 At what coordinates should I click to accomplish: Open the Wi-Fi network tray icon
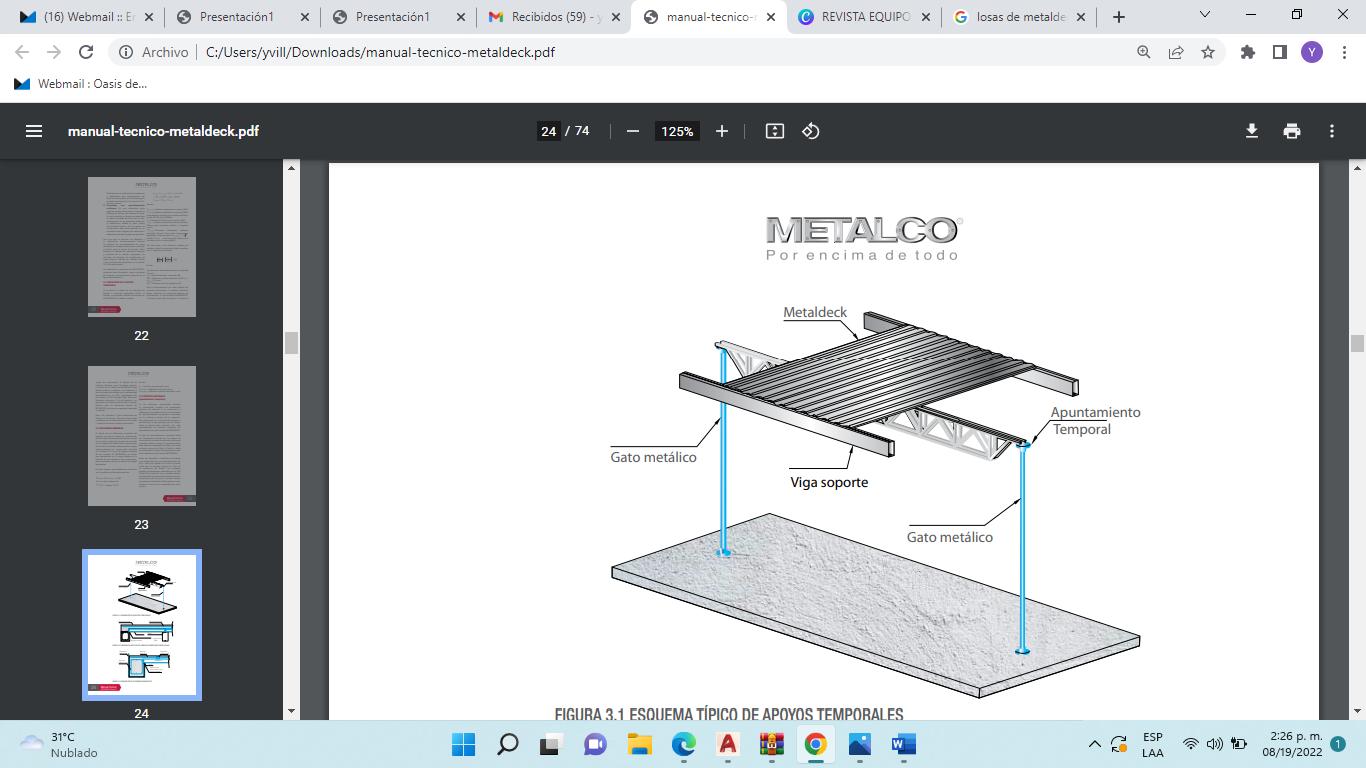pyautogui.click(x=1191, y=744)
